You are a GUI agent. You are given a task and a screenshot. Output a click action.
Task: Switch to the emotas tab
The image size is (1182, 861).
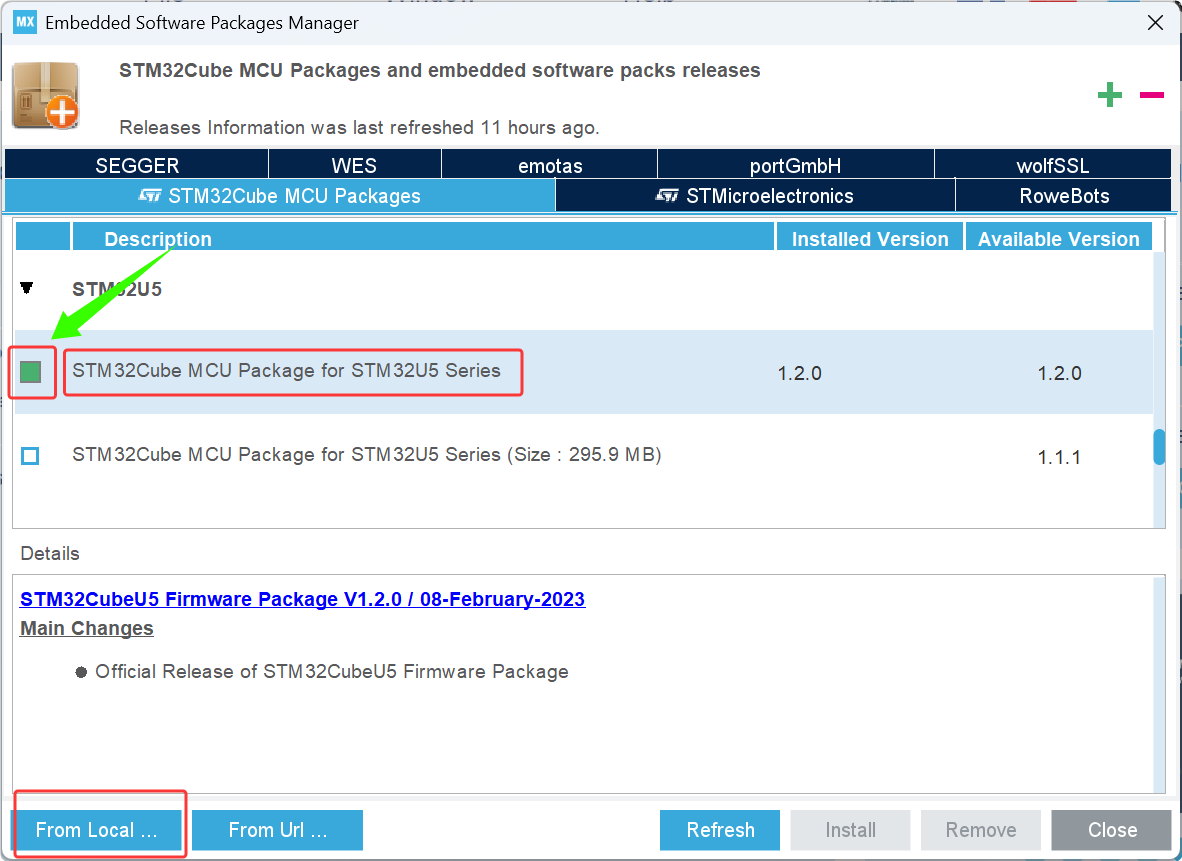pos(550,165)
